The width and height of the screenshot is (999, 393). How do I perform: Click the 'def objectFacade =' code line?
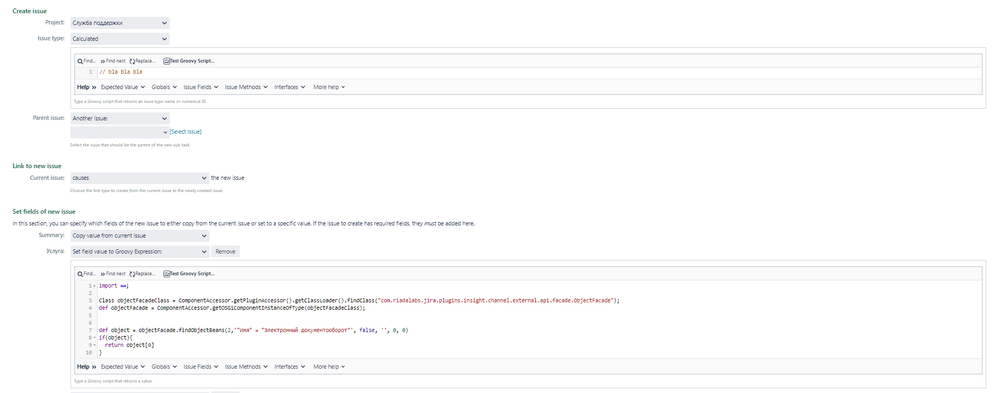pos(233,308)
